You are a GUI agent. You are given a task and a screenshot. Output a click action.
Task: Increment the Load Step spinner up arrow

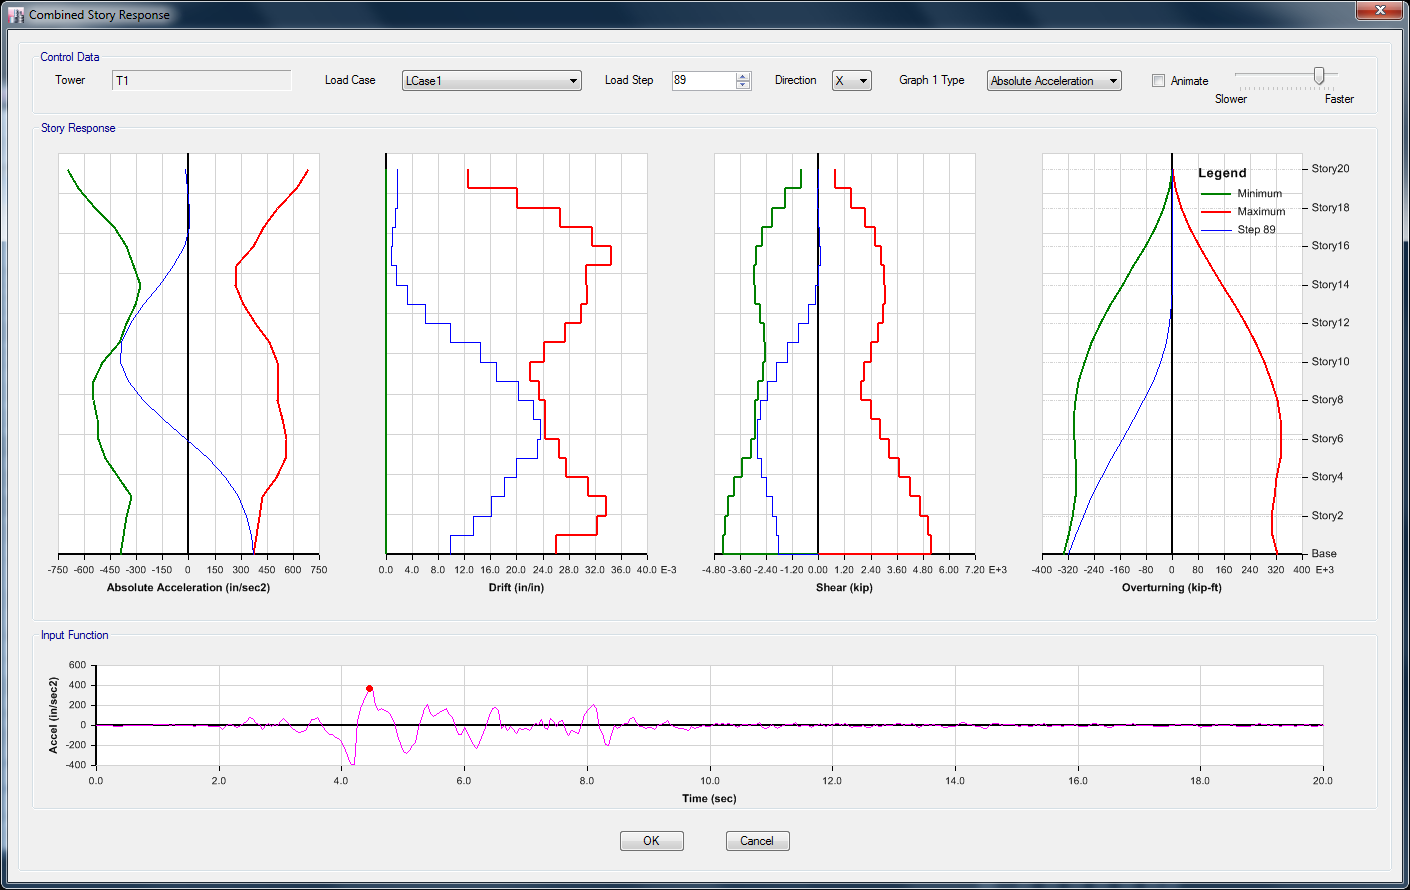(x=743, y=76)
